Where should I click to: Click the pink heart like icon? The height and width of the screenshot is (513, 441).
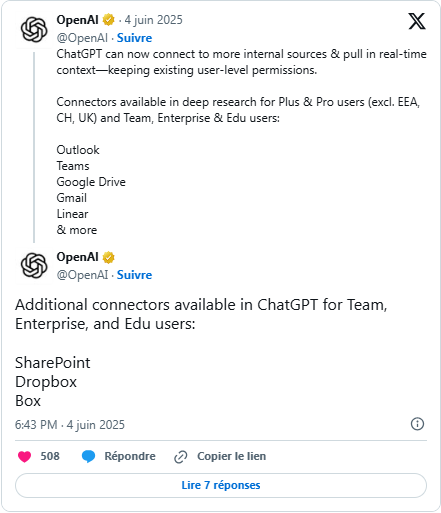tap(24, 456)
